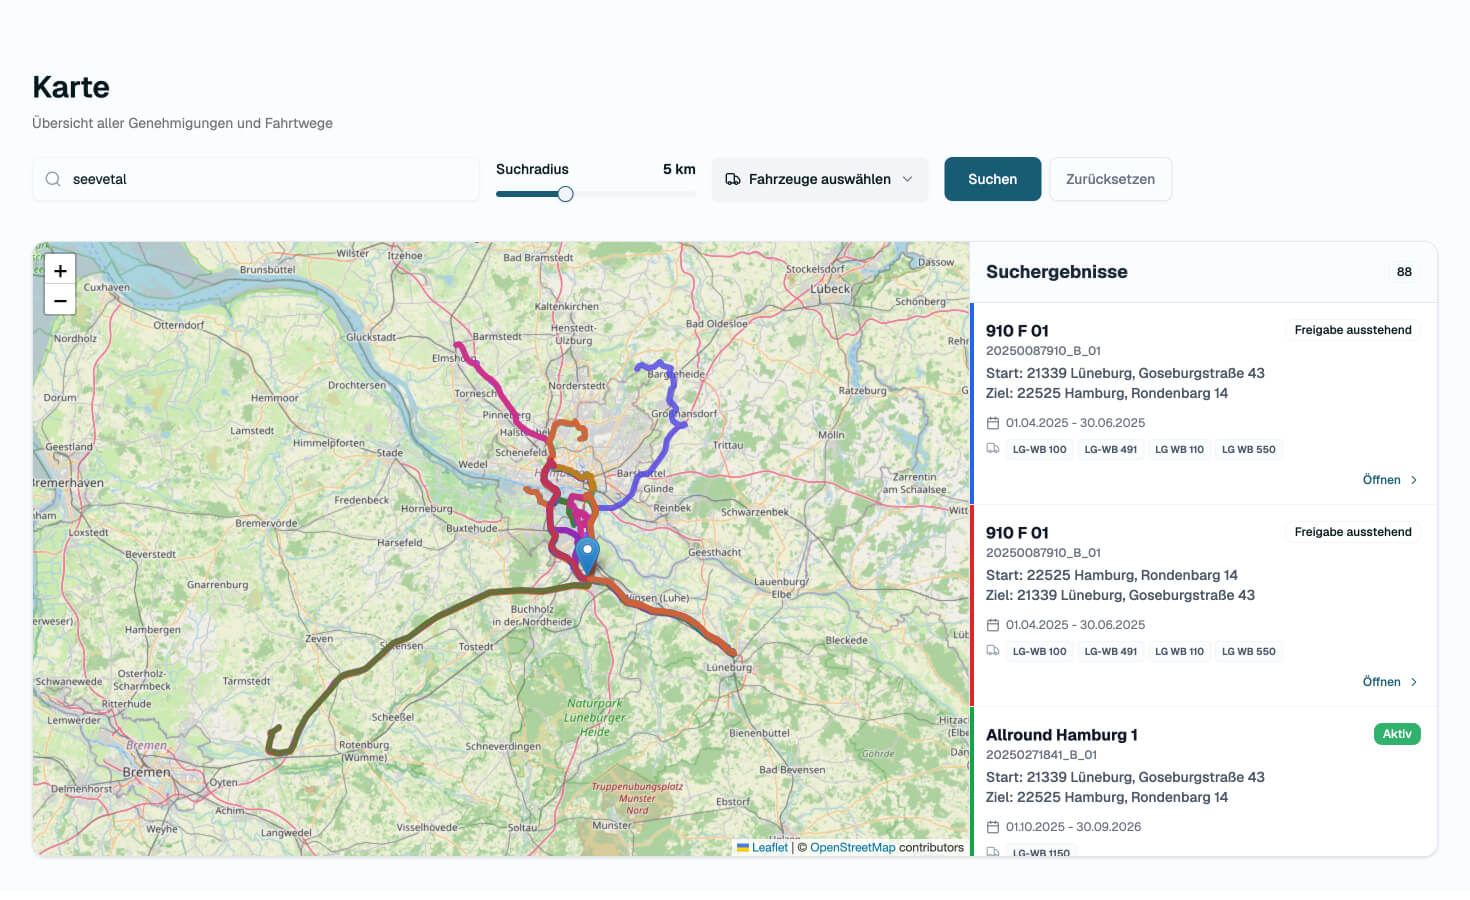Click the 20250271841_B_01 permit number
This screenshot has width=1470, height=900.
1041,755
